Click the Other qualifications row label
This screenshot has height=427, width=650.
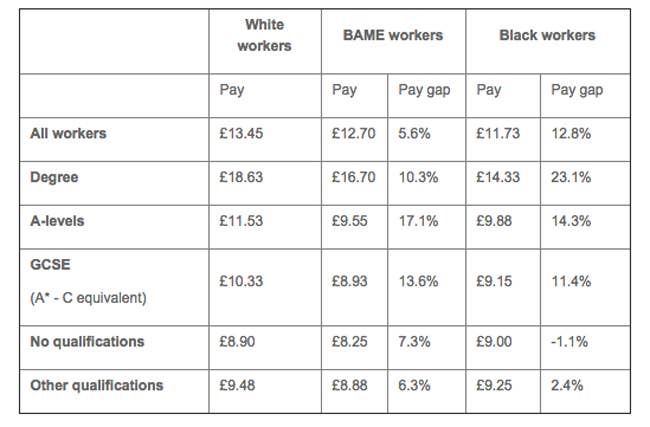point(97,386)
